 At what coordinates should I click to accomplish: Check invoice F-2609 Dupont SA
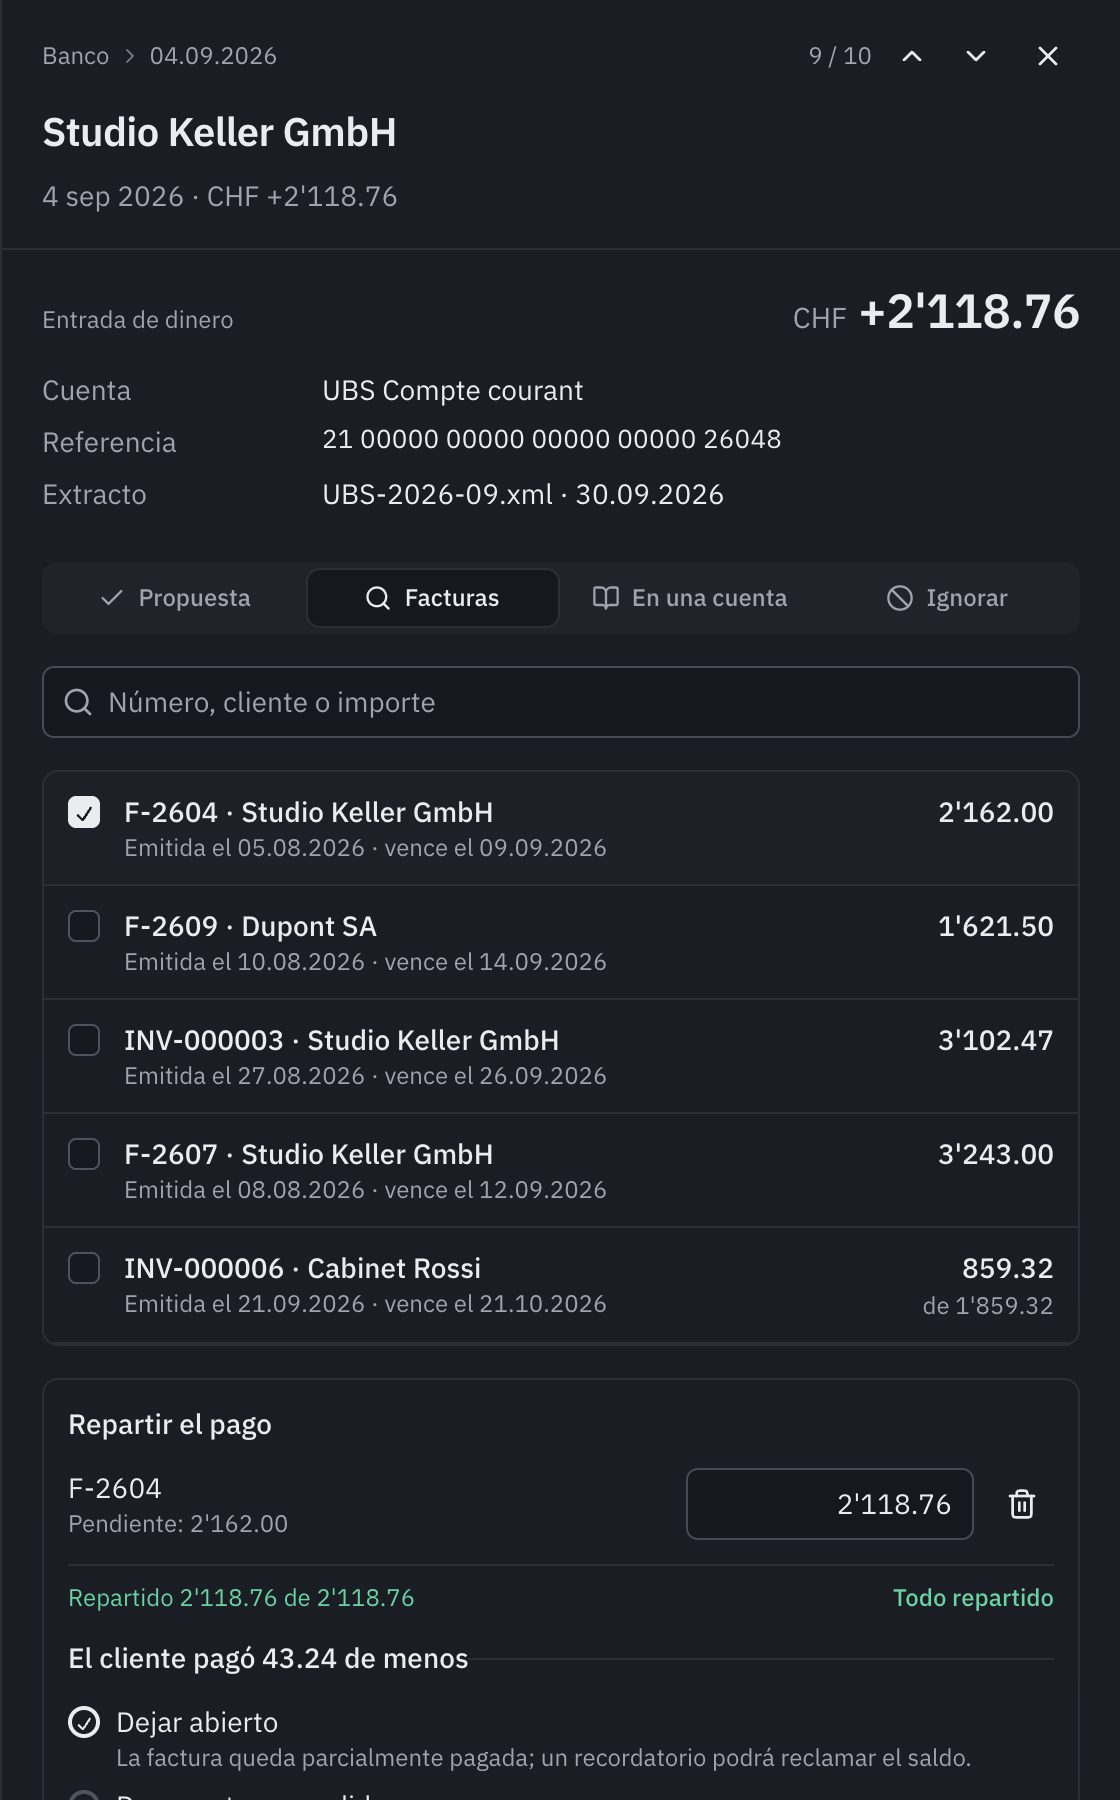pos(84,926)
